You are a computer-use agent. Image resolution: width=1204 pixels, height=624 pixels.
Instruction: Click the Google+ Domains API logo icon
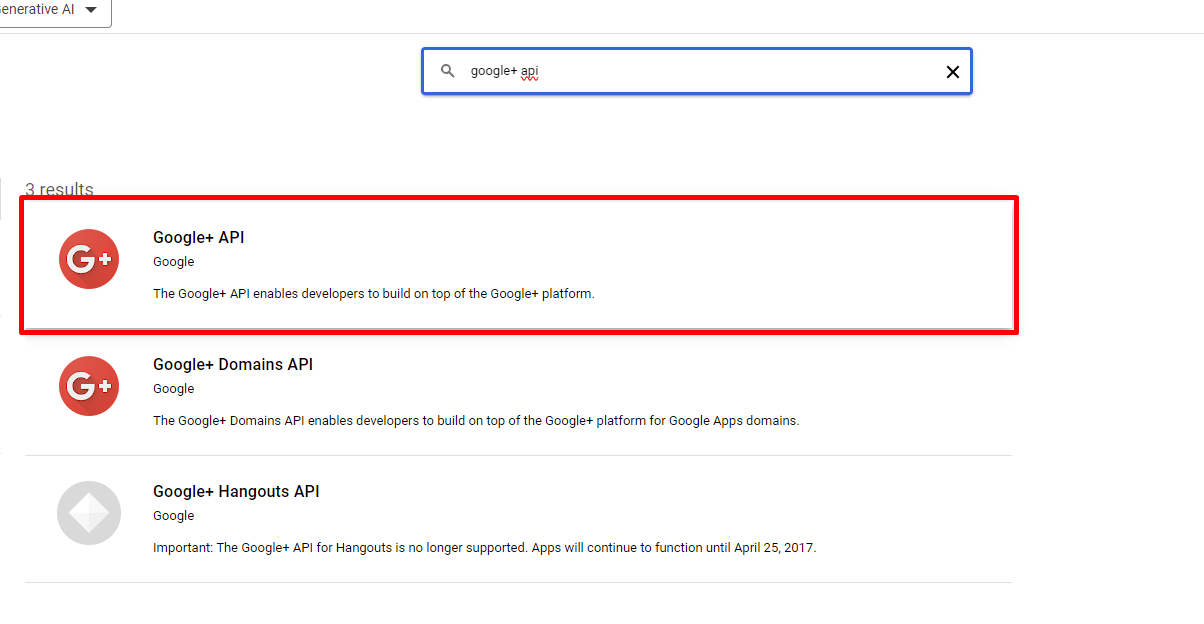click(89, 386)
